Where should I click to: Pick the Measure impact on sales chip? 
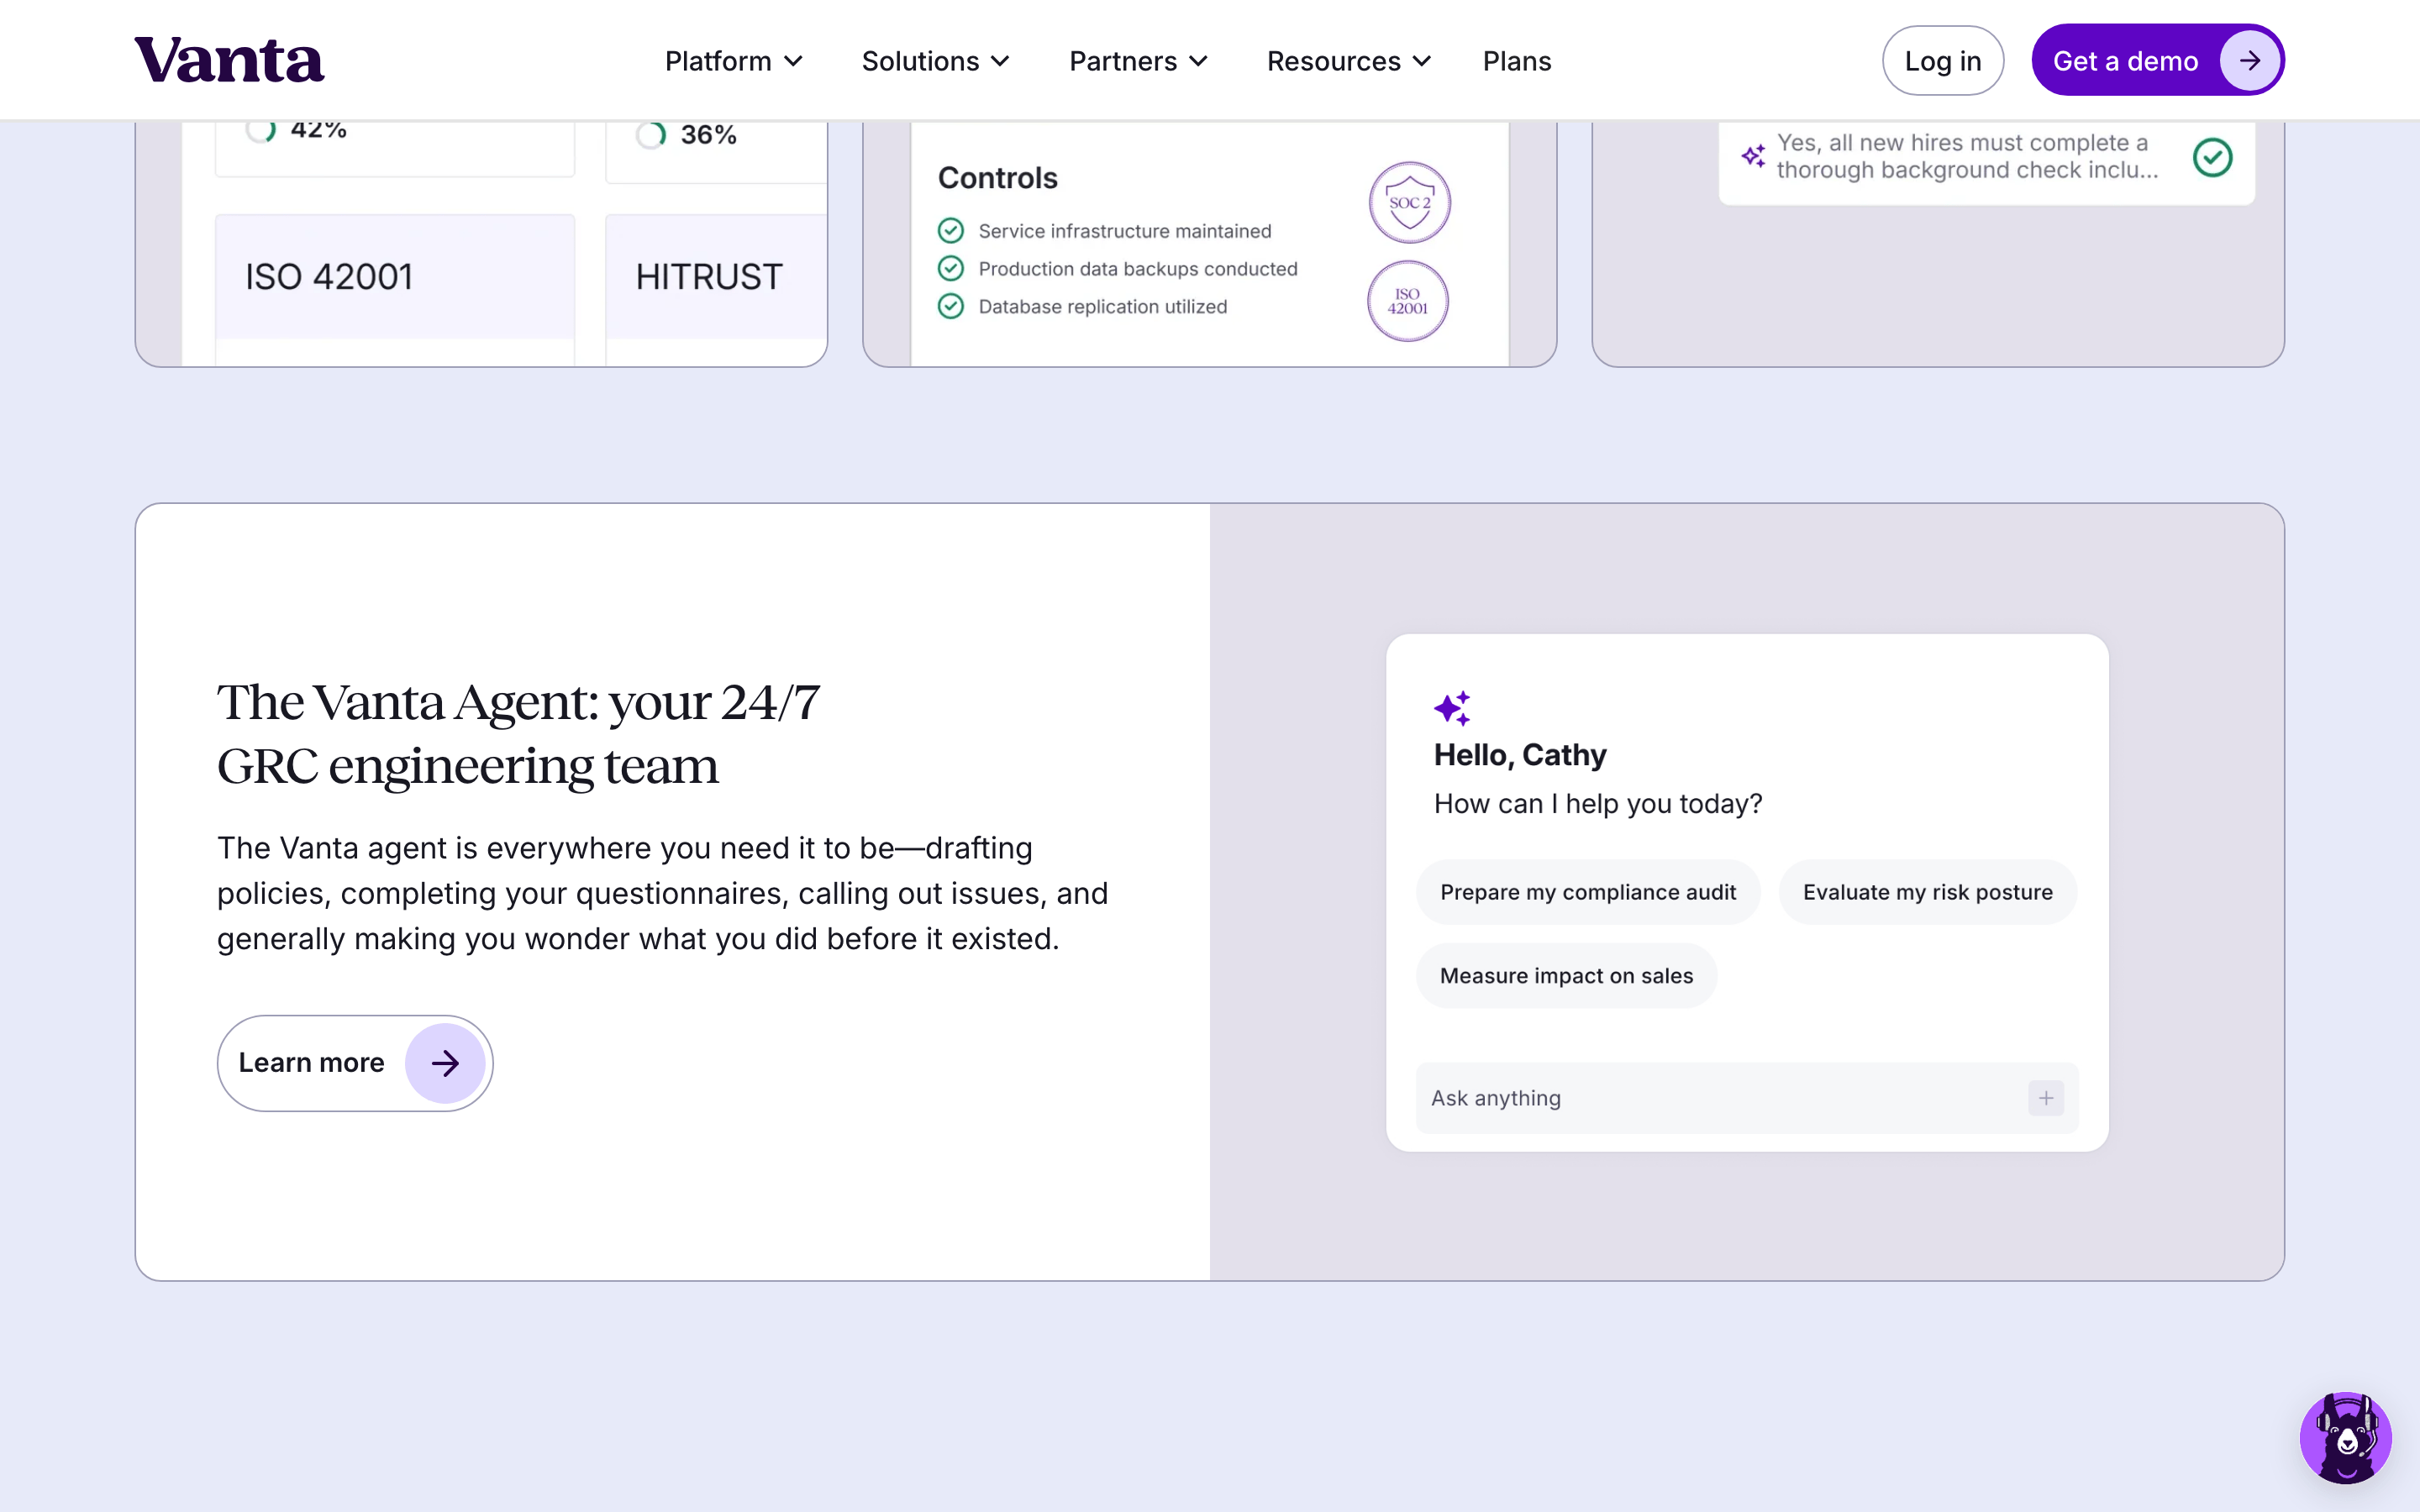point(1566,975)
